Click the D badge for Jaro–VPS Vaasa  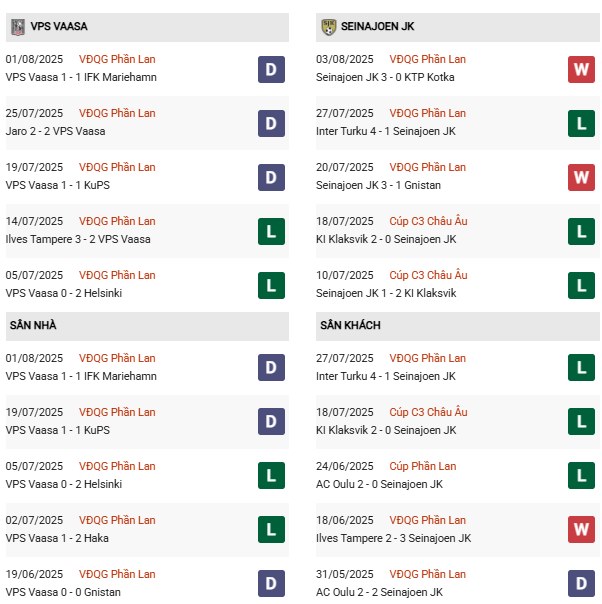click(x=270, y=123)
